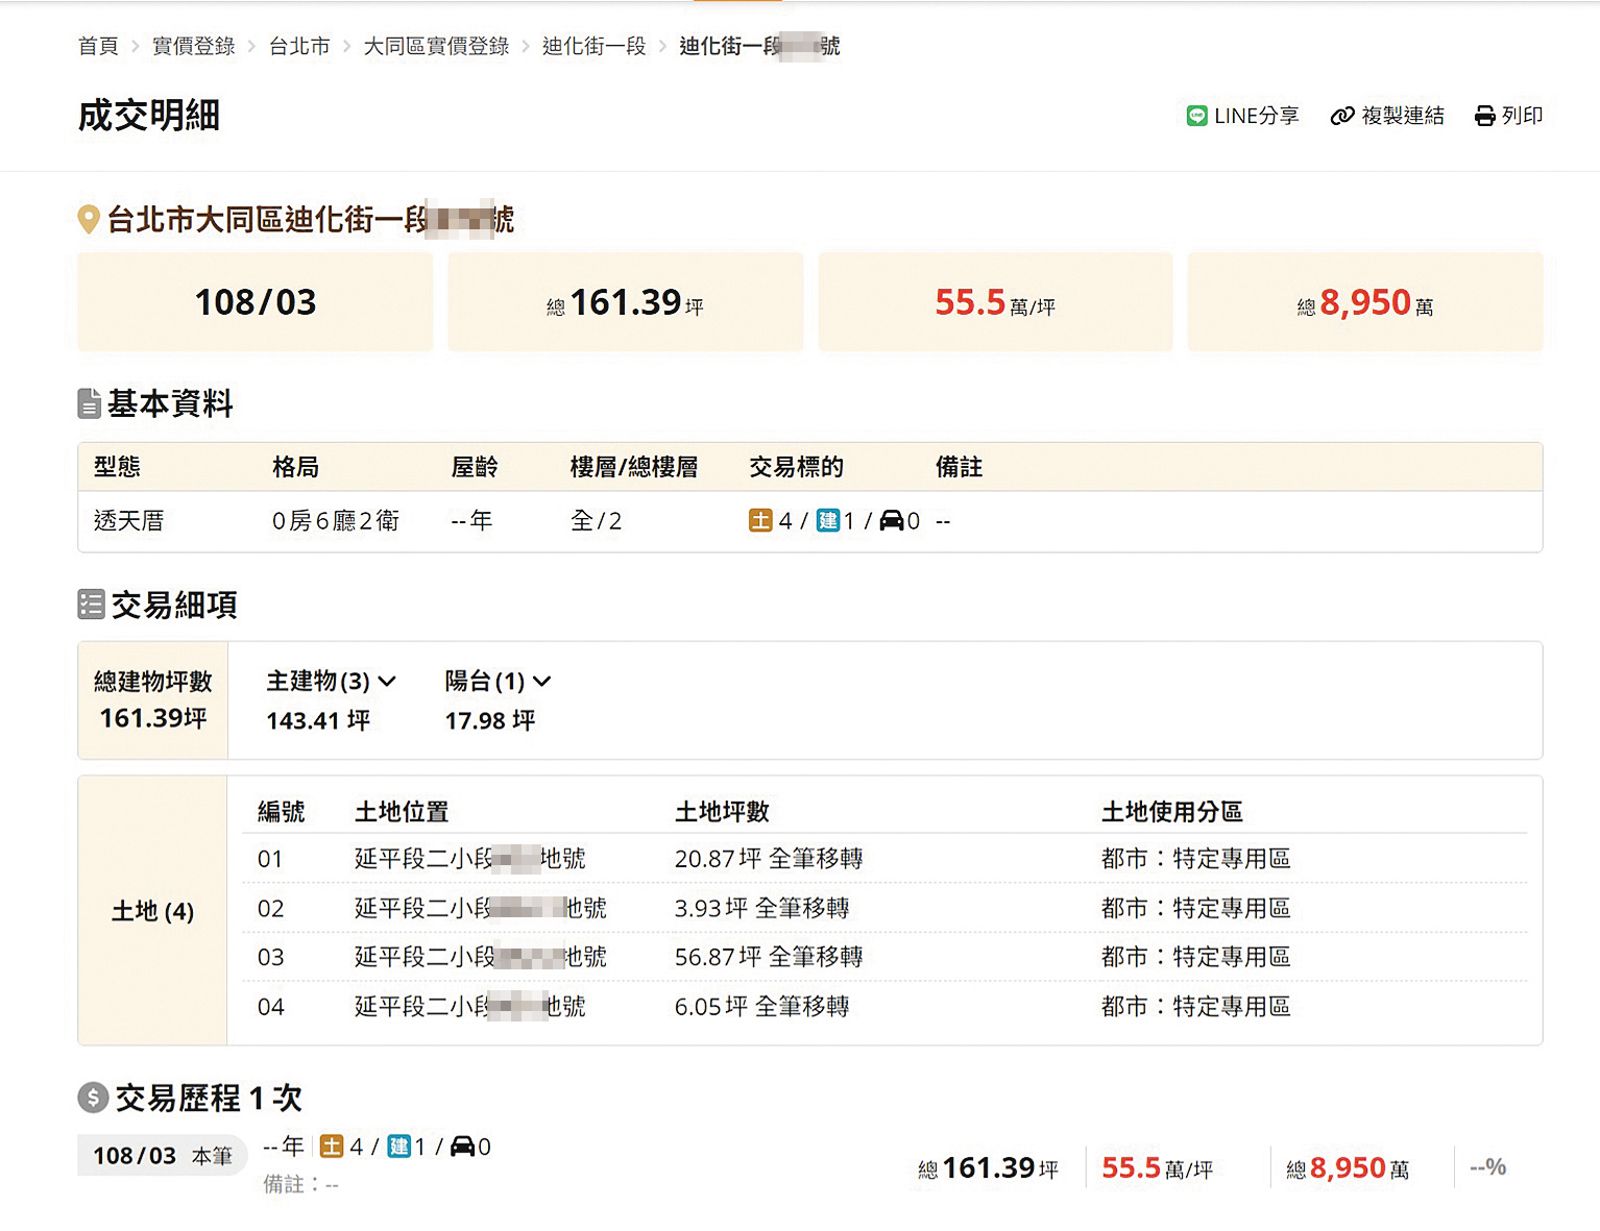Image resolution: width=1600 pixels, height=1231 pixels.
Task: Click the car parking icon in table
Action: click(891, 521)
